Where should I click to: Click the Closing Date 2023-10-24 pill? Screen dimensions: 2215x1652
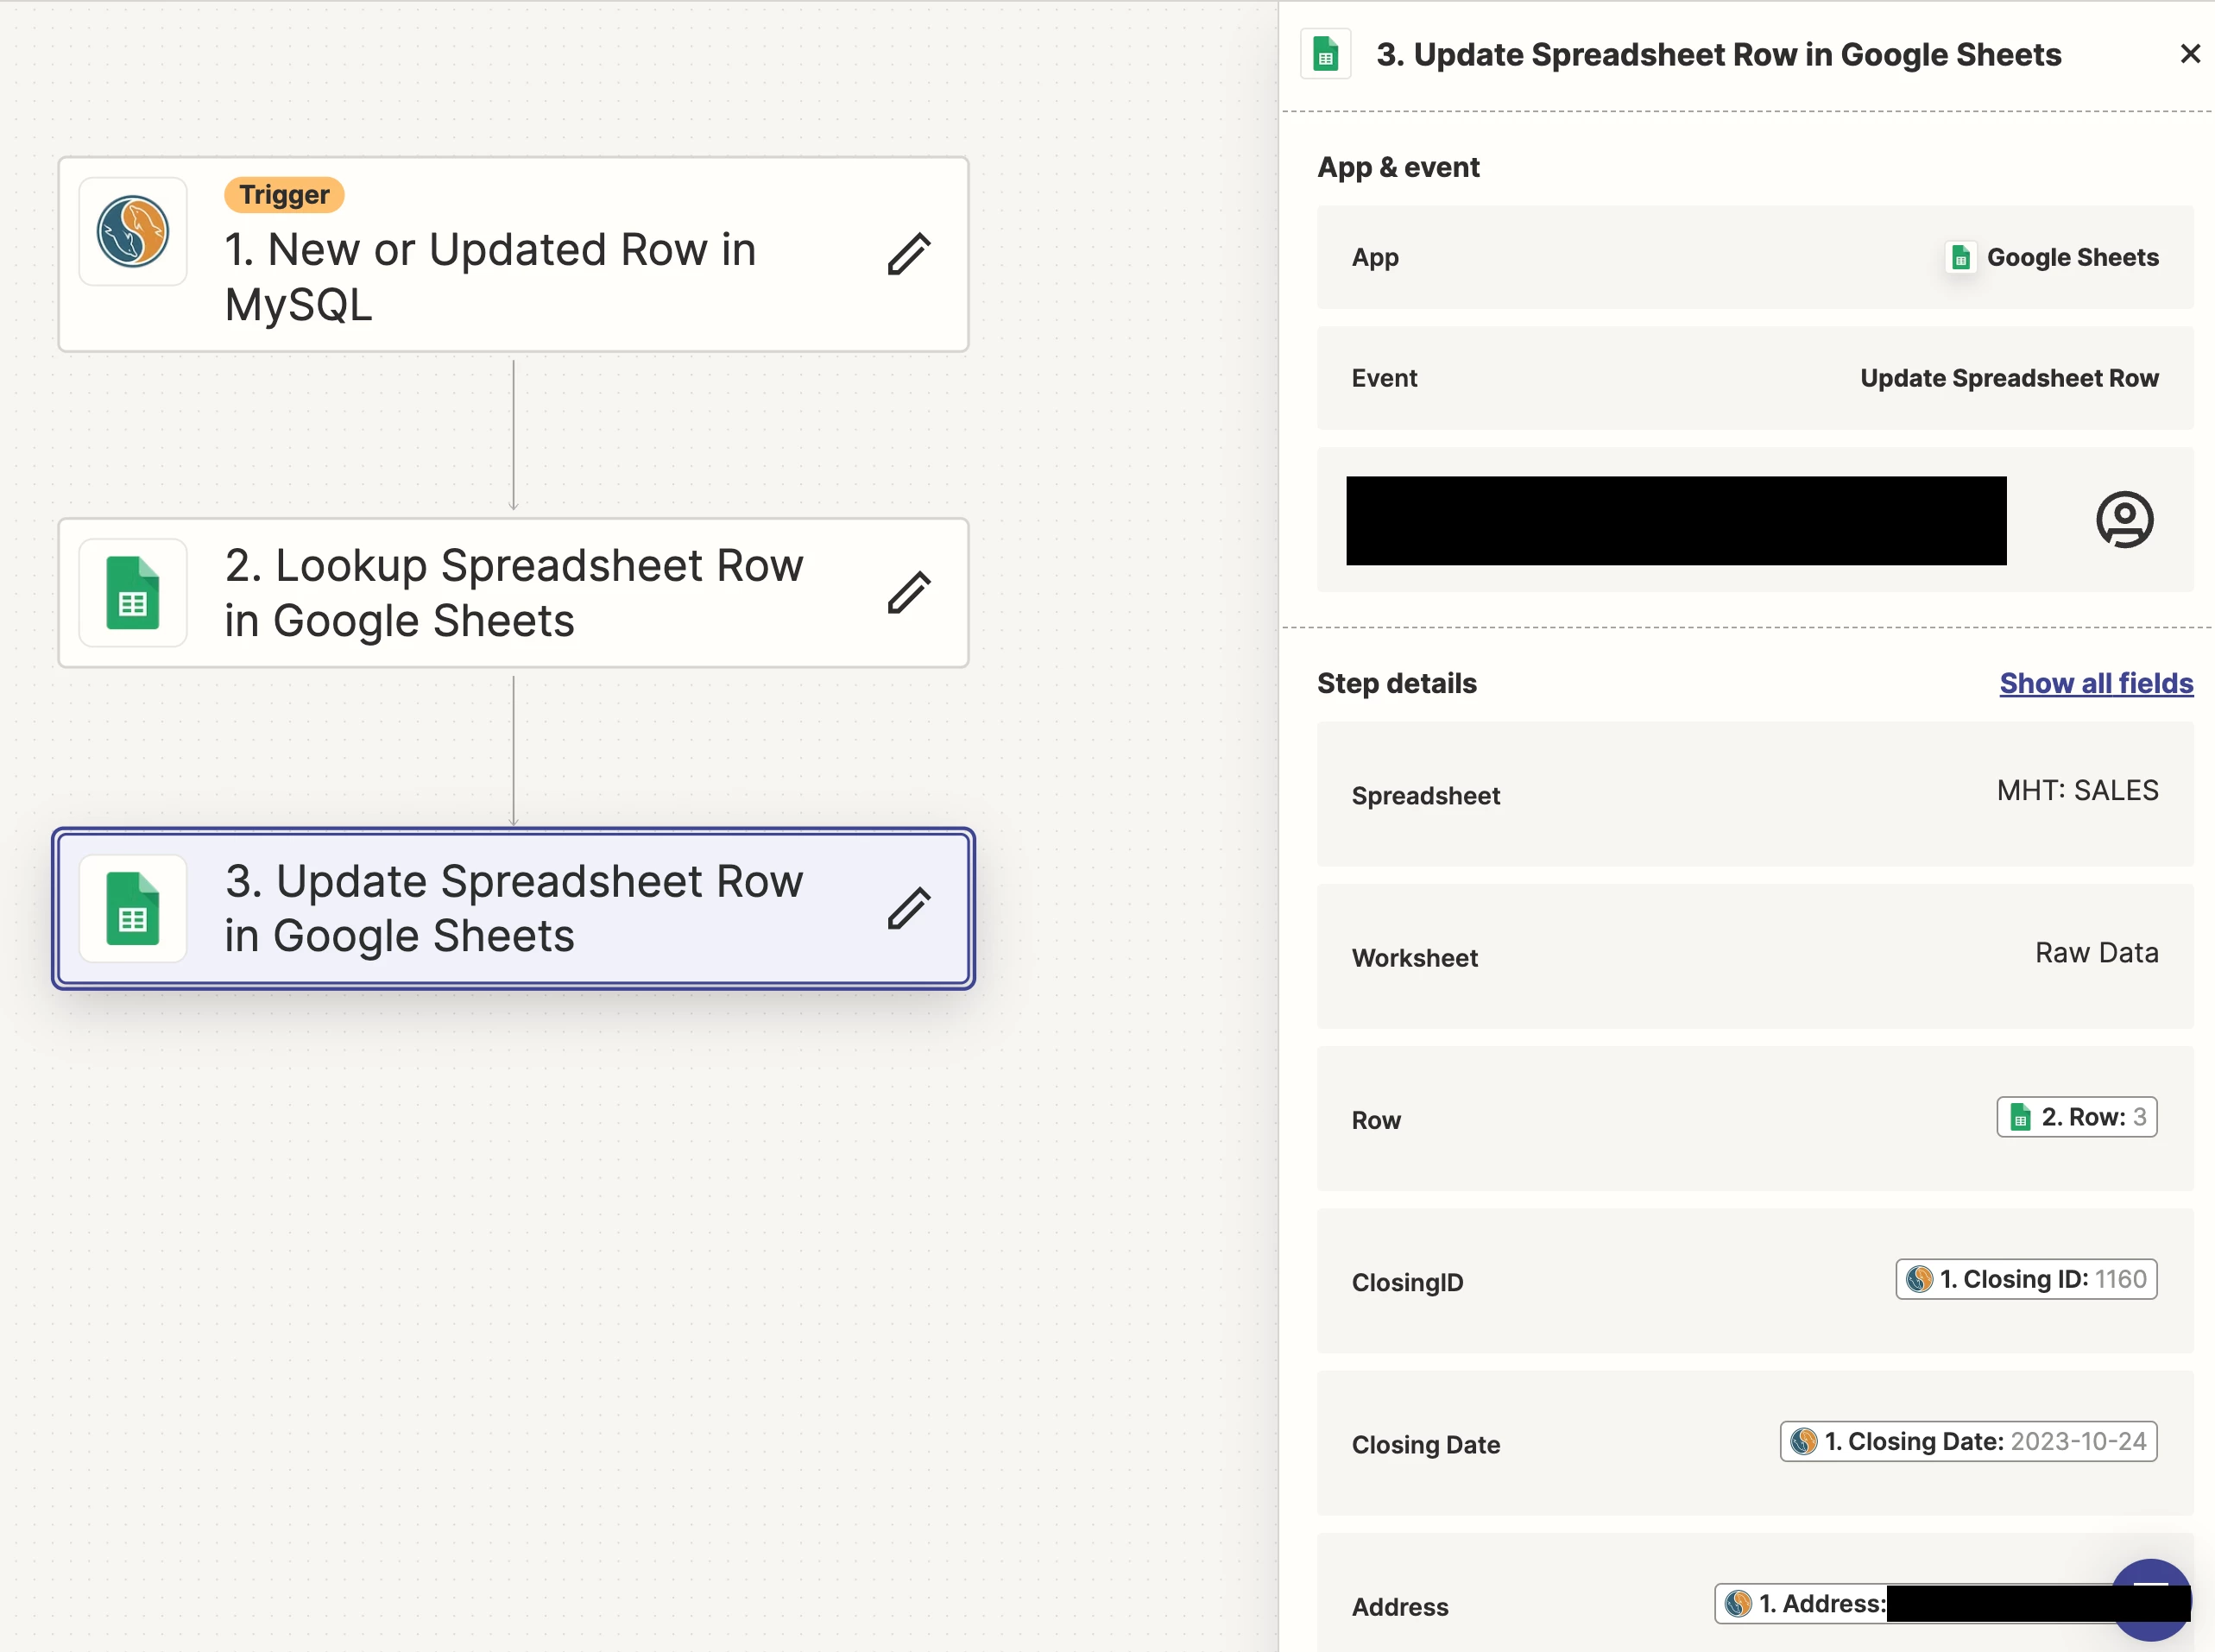coord(1967,1441)
